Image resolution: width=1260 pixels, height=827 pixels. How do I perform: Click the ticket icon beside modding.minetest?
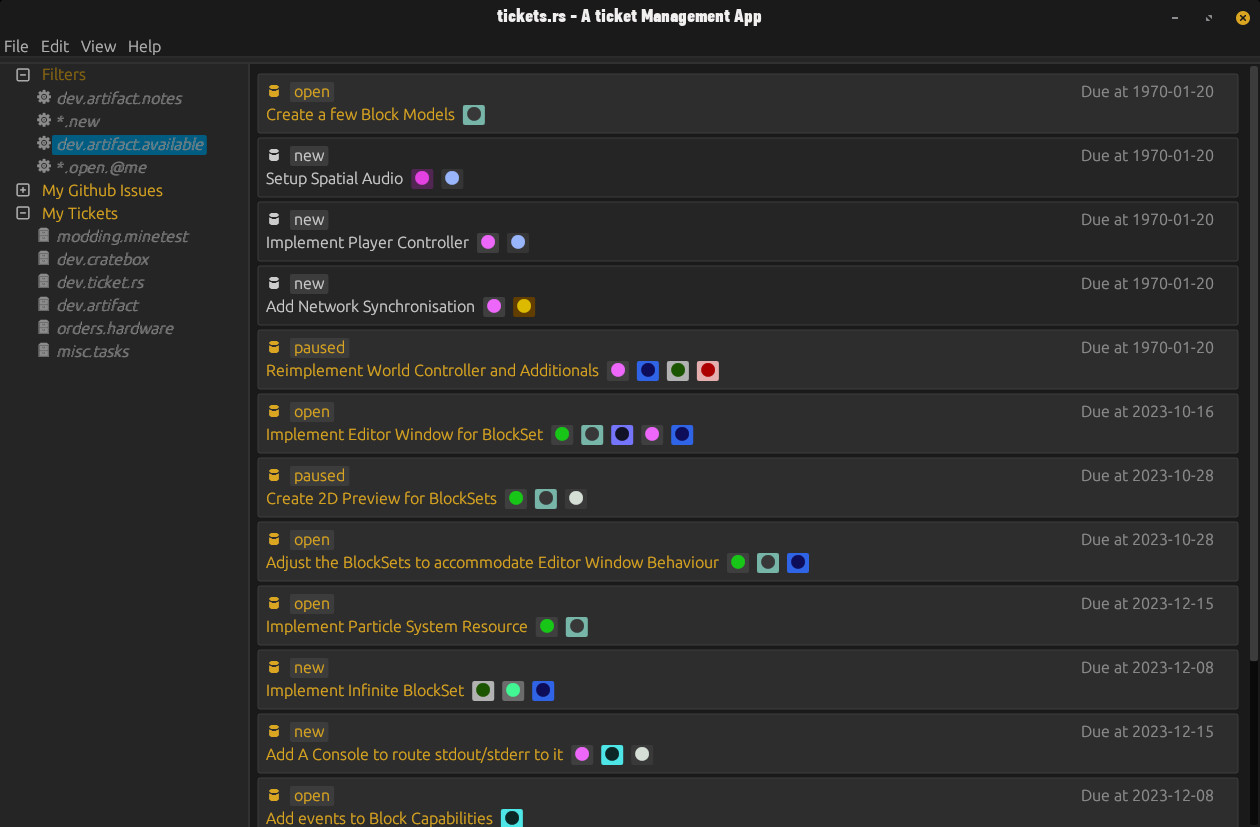tap(42, 236)
